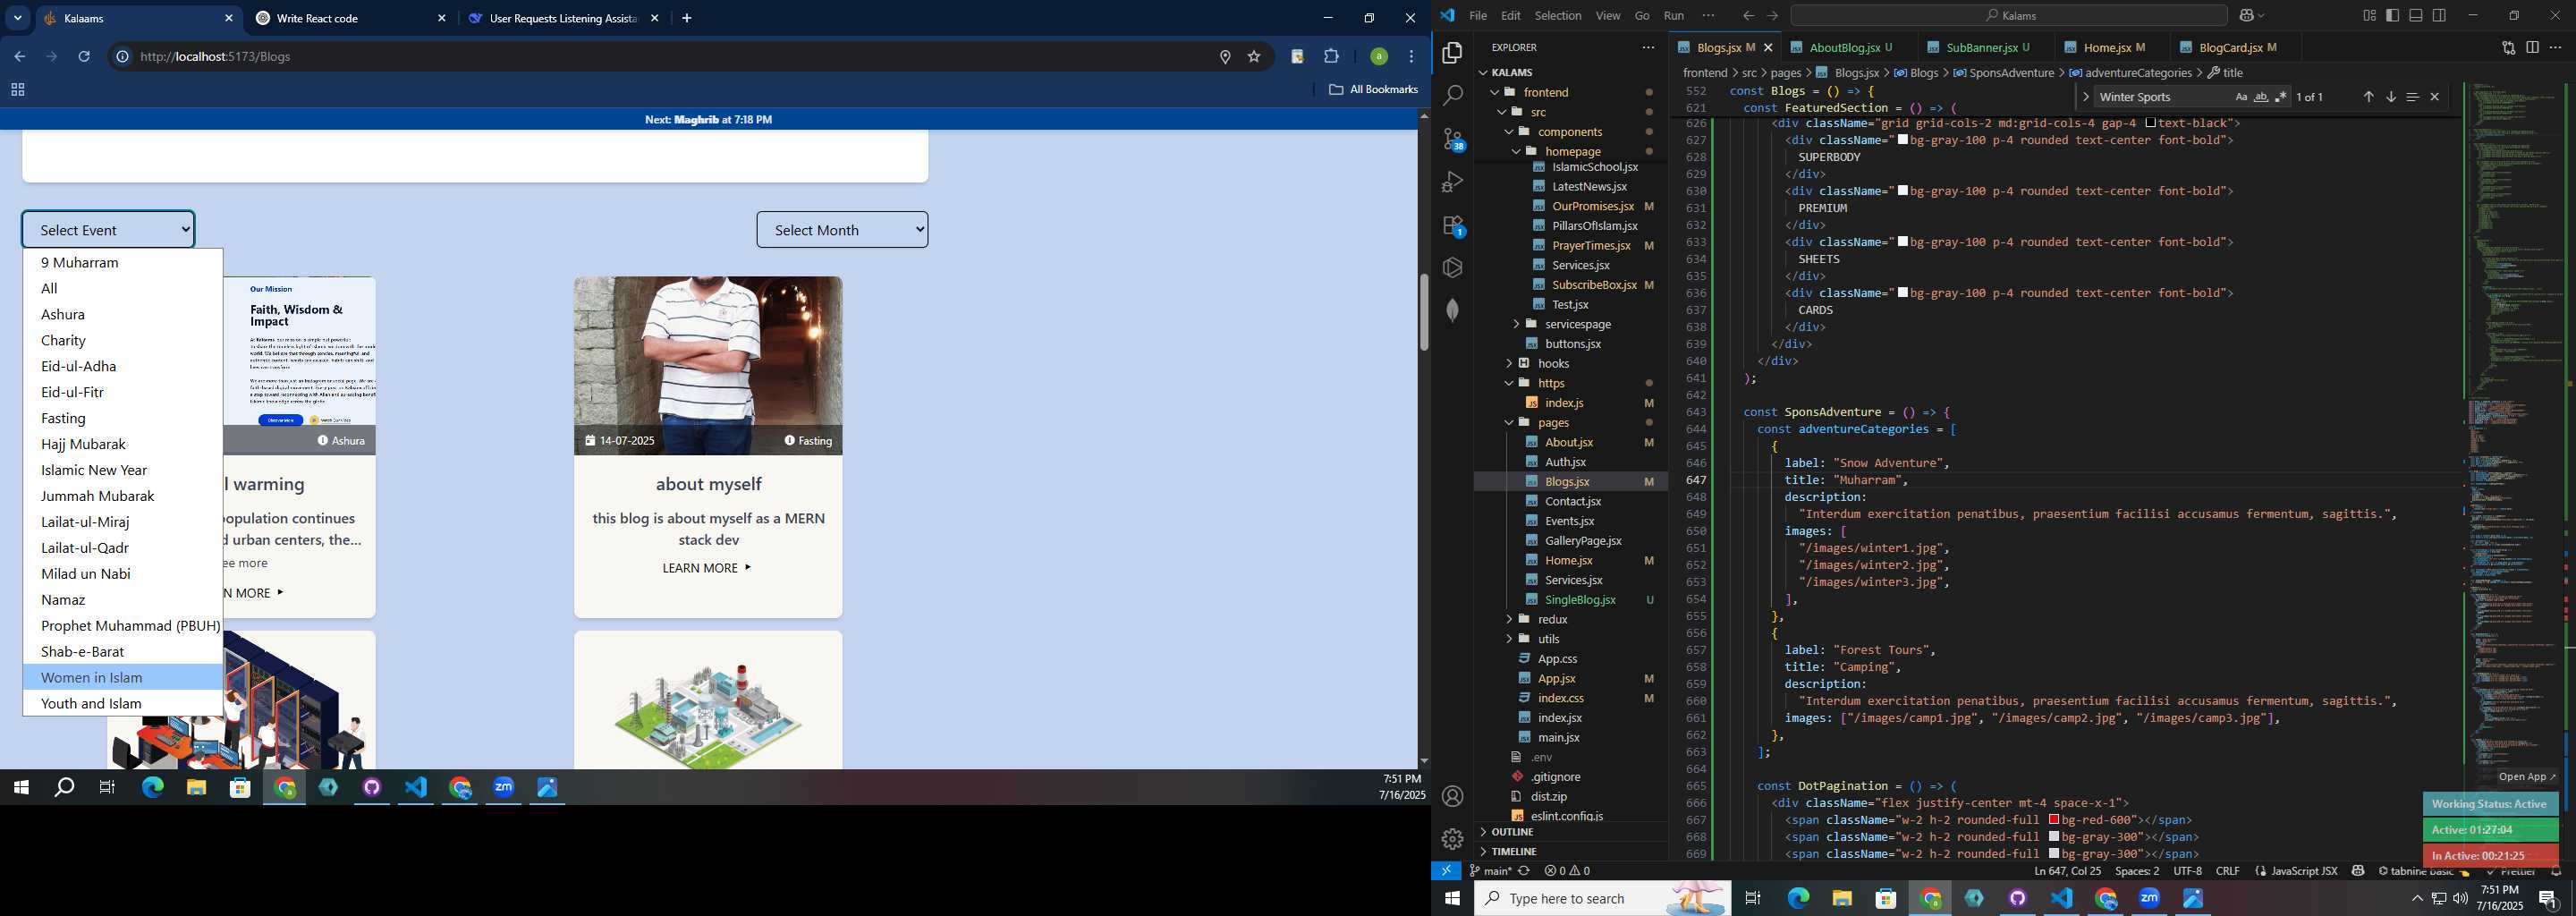Viewport: 2576px width, 916px height.
Task: Open the Run and Debug view
Action: 1453,182
